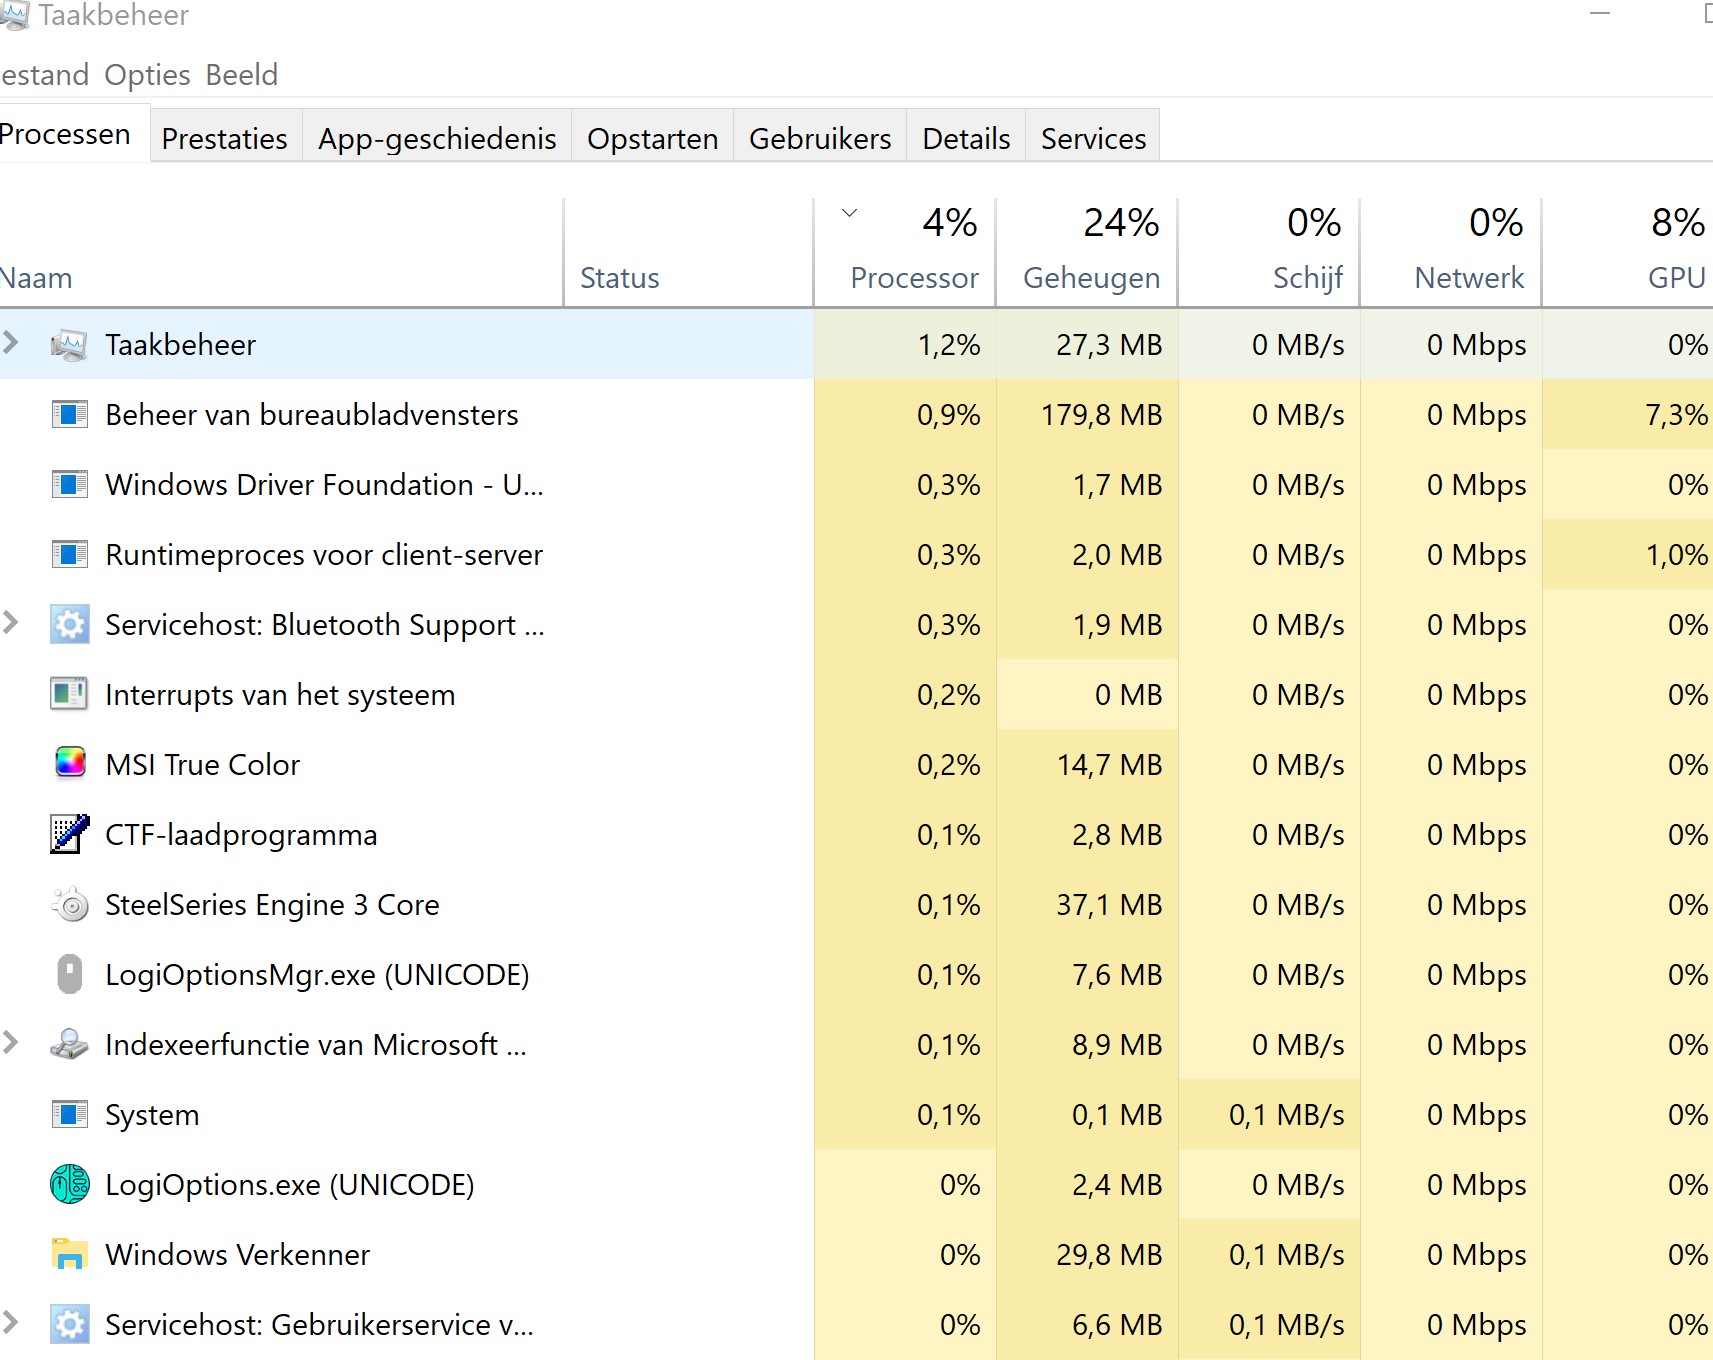Go to the Opstarten tab
Screen dimensions: 1713x1360
pyautogui.click(x=652, y=138)
